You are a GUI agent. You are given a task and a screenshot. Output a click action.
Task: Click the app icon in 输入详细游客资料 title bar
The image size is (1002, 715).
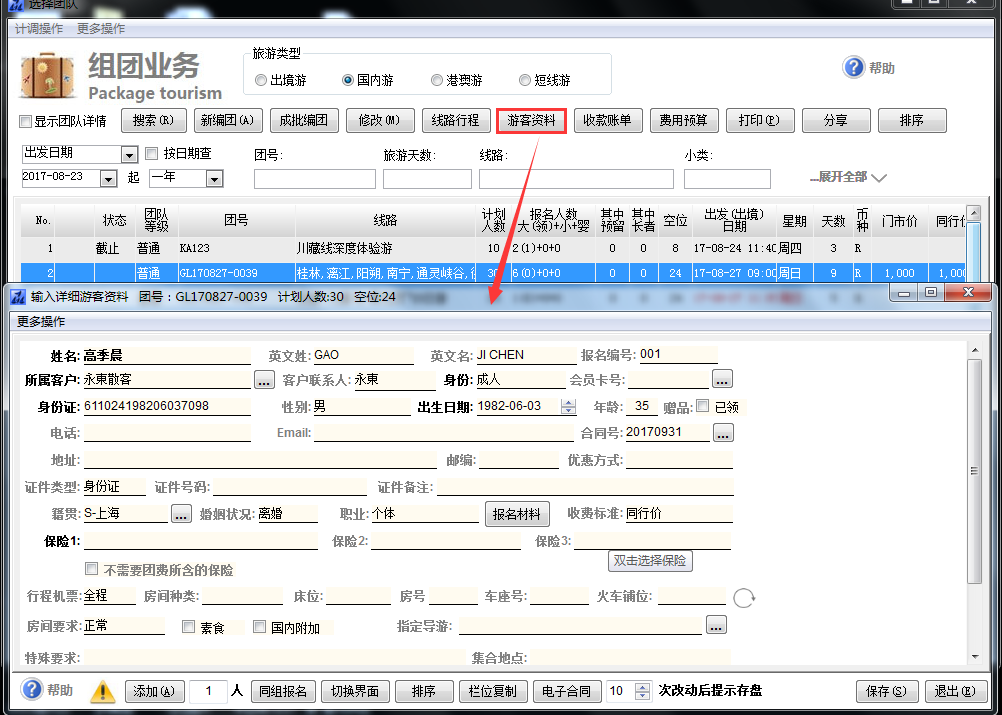pos(19,296)
